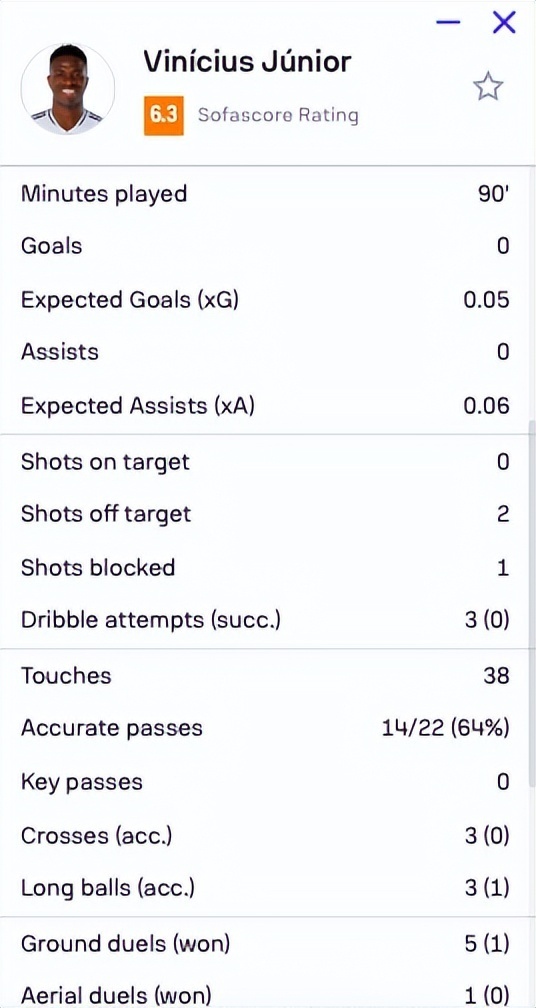This screenshot has width=536, height=1008.
Task: Click the Vinícius Júnior player name
Action: [x=247, y=62]
